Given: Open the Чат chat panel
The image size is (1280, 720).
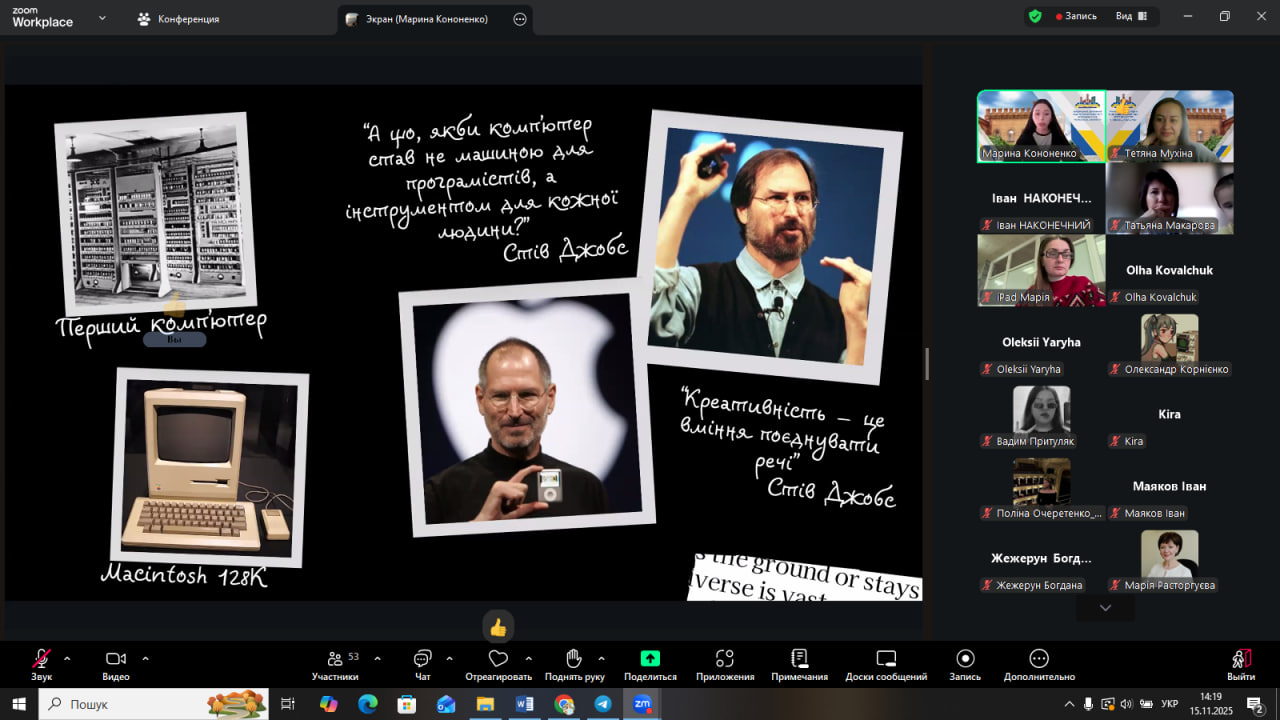Looking at the screenshot, I should (422, 659).
